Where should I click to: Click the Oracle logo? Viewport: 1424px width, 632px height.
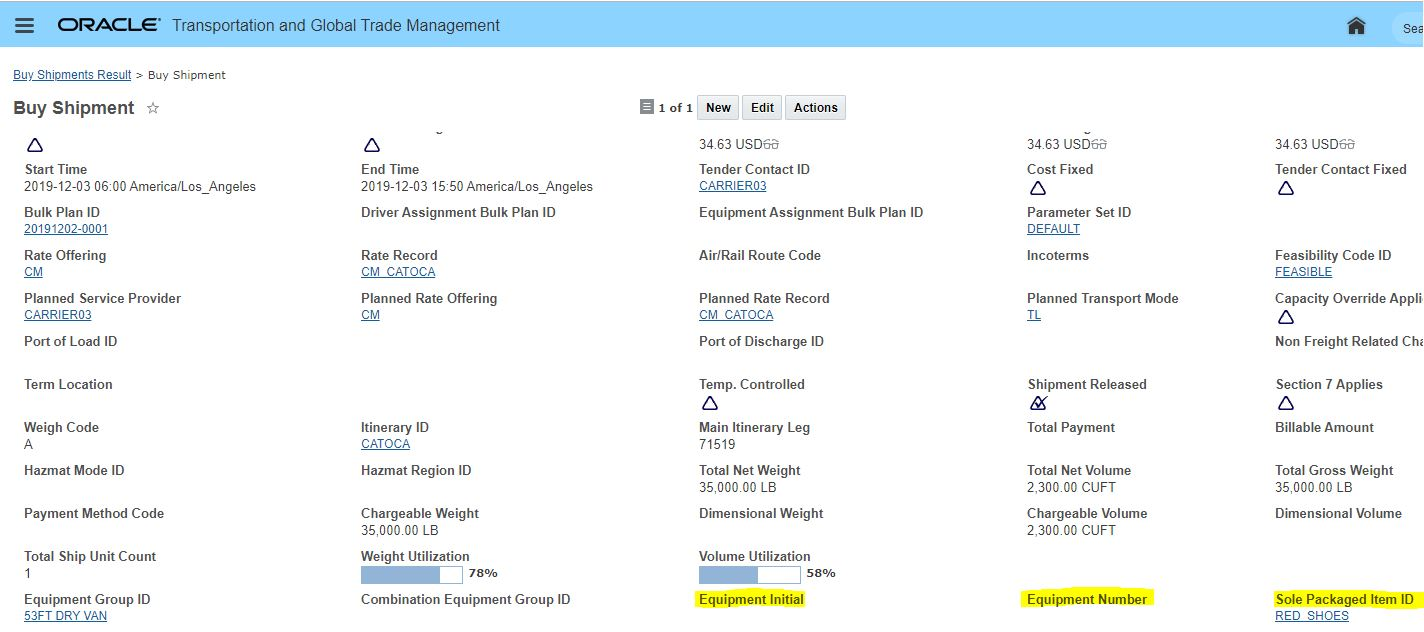[x=108, y=25]
